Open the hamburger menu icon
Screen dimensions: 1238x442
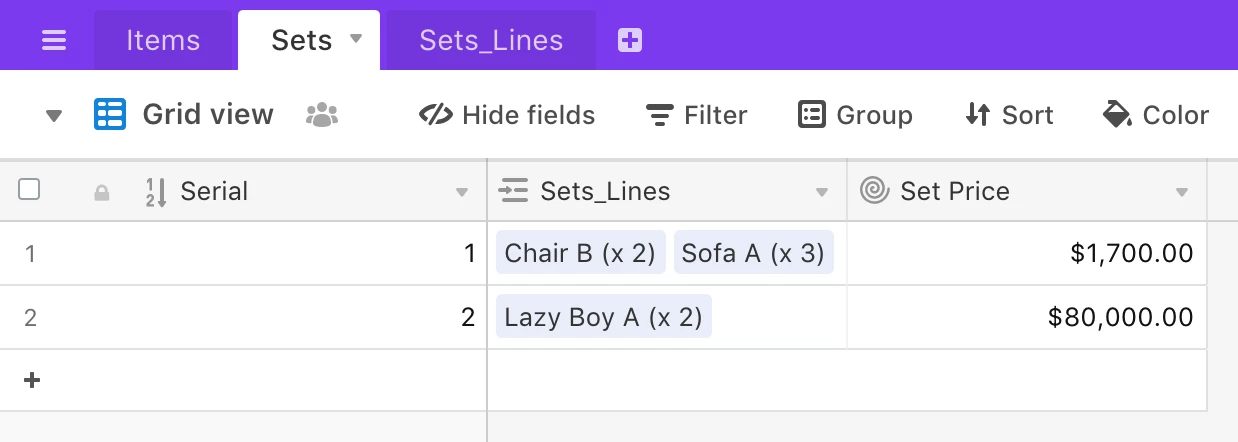[x=54, y=41]
